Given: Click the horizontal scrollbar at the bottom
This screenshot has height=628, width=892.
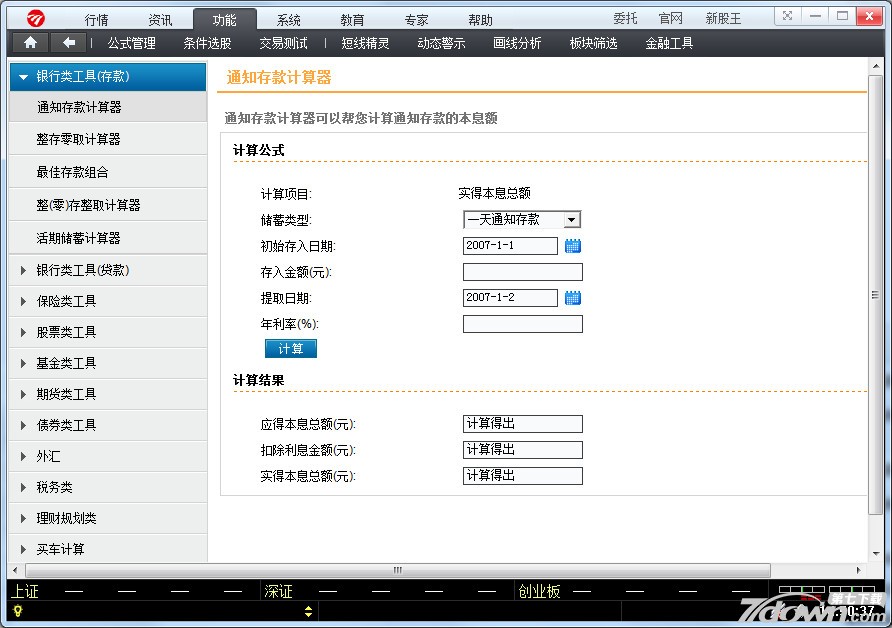Looking at the screenshot, I should click(x=397, y=570).
